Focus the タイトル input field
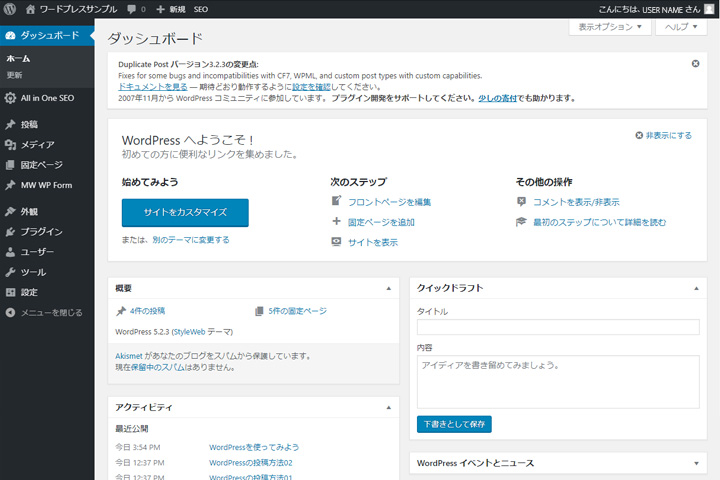The image size is (720, 480). 558,327
